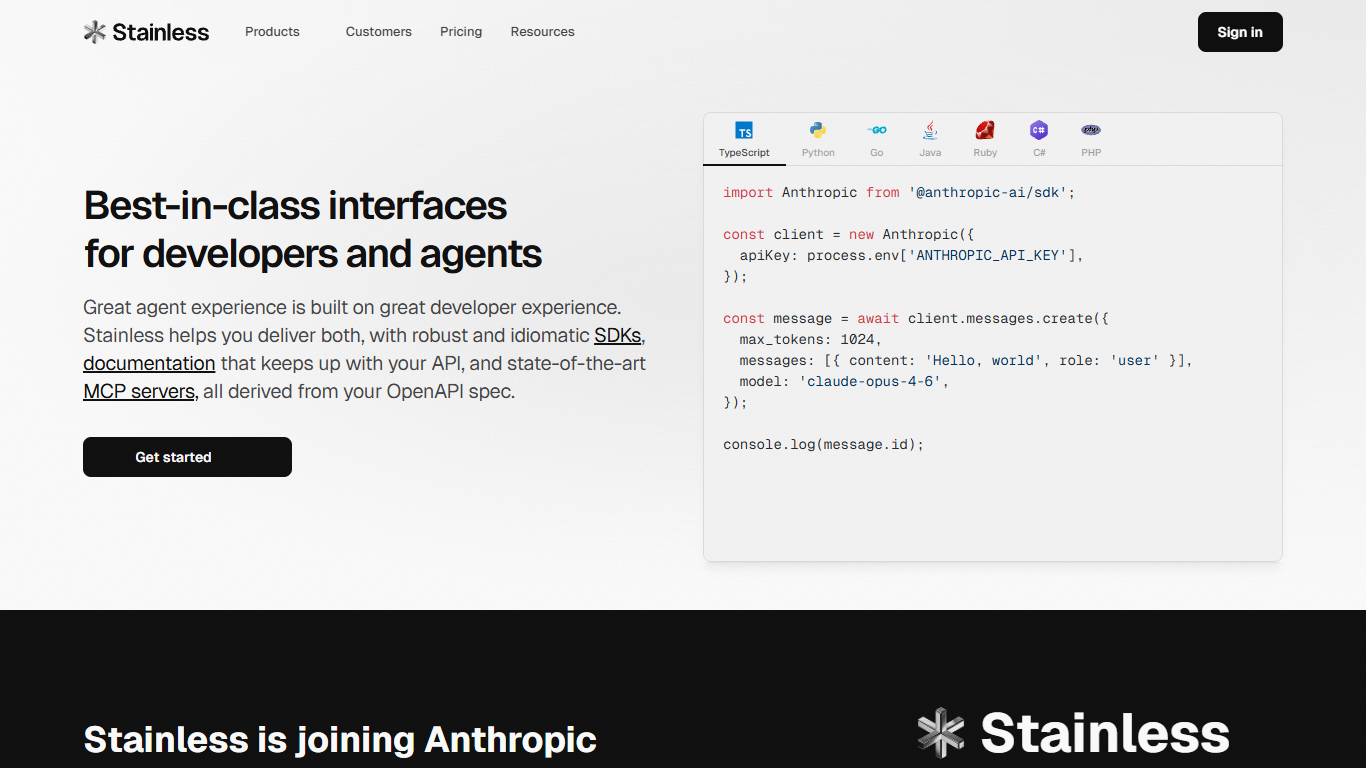Click the Sign in button
1366x768 pixels.
click(x=1240, y=32)
